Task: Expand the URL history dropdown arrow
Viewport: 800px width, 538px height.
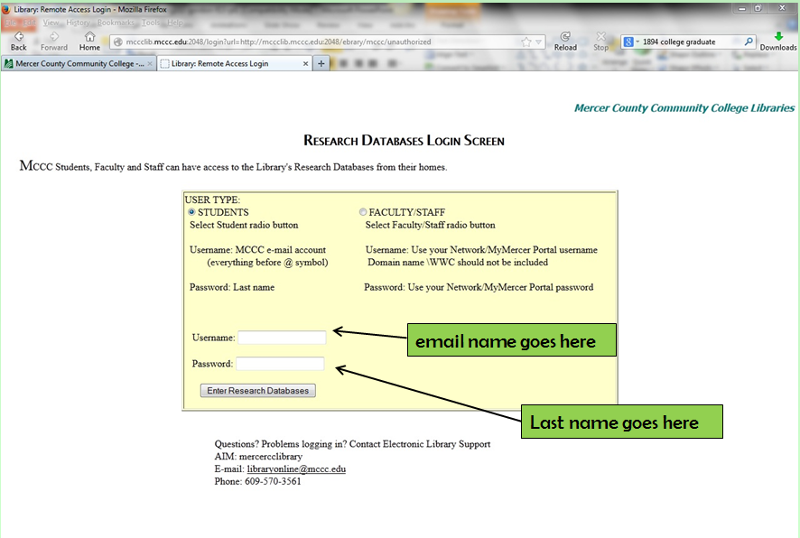Action: point(538,42)
